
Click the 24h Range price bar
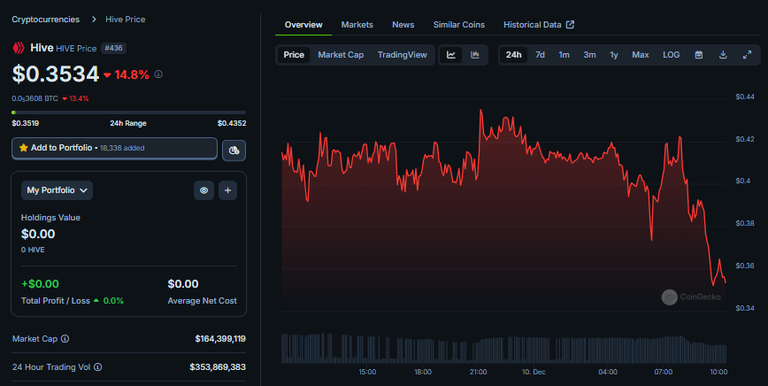point(129,113)
